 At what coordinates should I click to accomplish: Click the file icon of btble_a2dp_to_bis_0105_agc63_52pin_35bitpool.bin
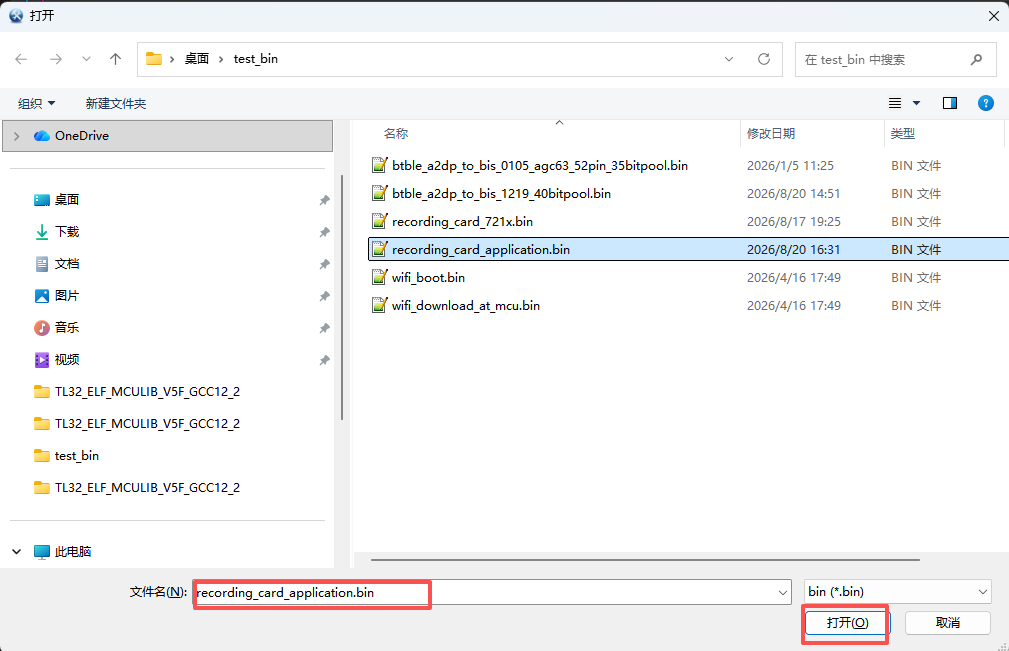click(x=380, y=165)
